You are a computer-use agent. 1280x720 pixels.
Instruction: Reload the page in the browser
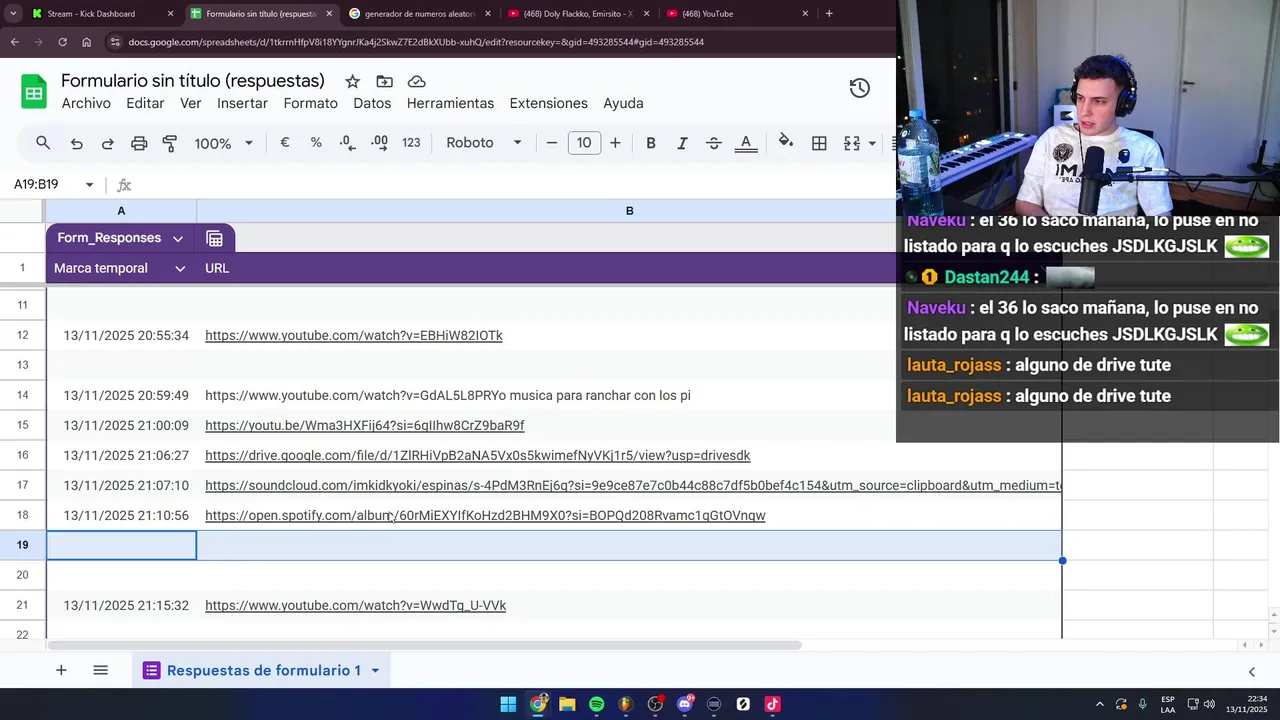62,42
